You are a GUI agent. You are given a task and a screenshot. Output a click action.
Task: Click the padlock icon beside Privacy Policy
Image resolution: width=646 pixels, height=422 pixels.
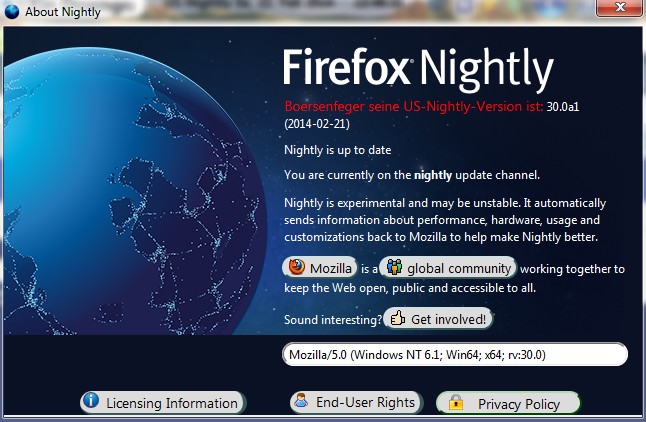456,402
